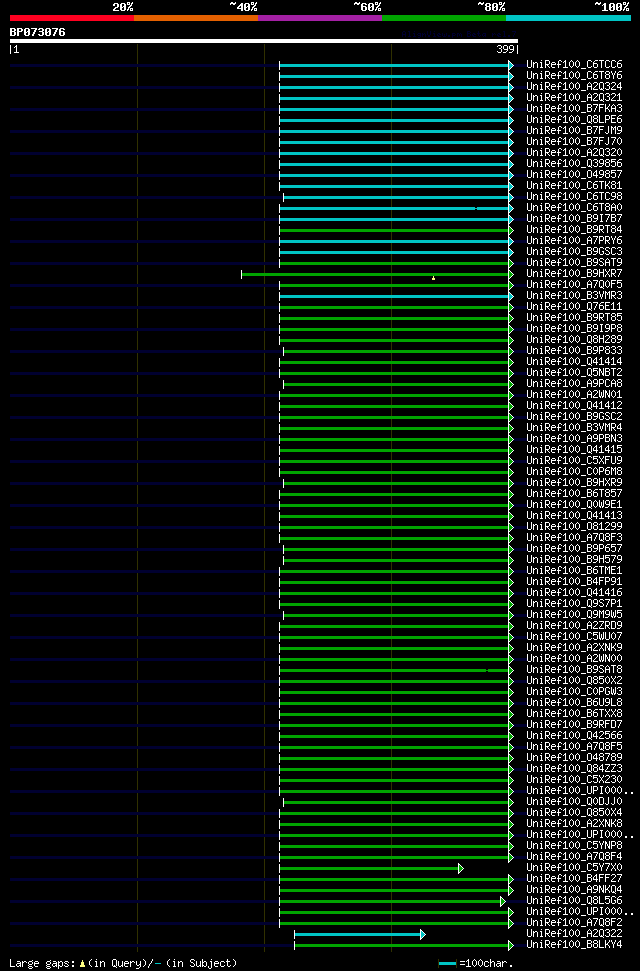The image size is (640, 971).
Task: Select the white BP073076 query sequence bar
Action: pos(263,41)
